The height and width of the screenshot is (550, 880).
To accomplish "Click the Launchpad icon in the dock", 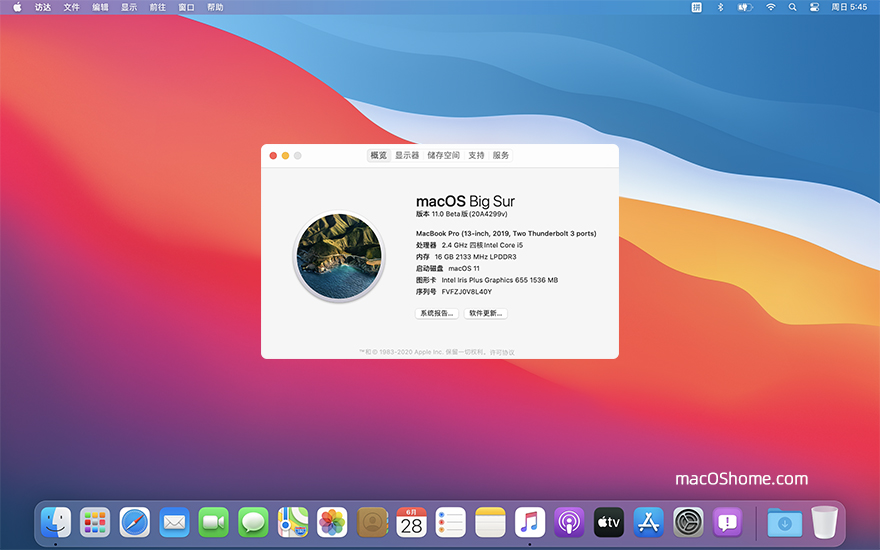I will (x=95, y=522).
